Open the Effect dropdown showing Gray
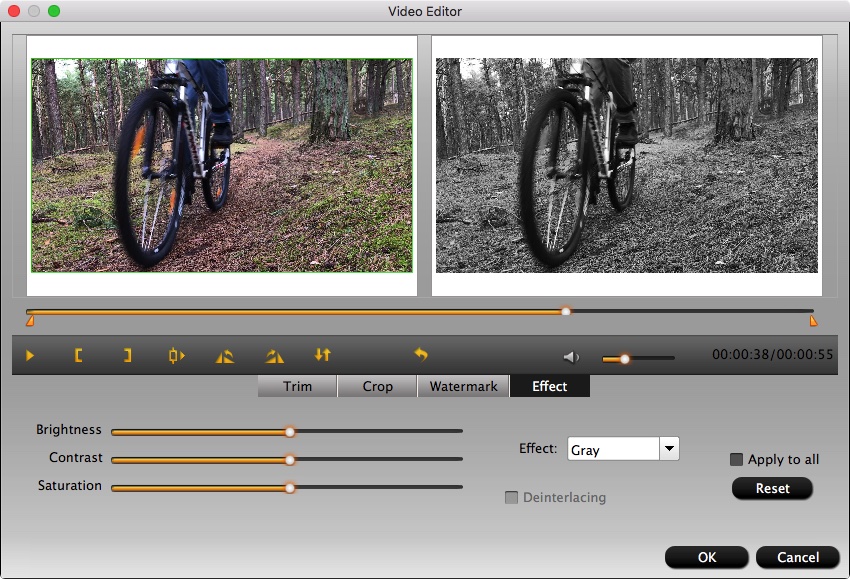The height and width of the screenshot is (579, 850). coord(669,449)
